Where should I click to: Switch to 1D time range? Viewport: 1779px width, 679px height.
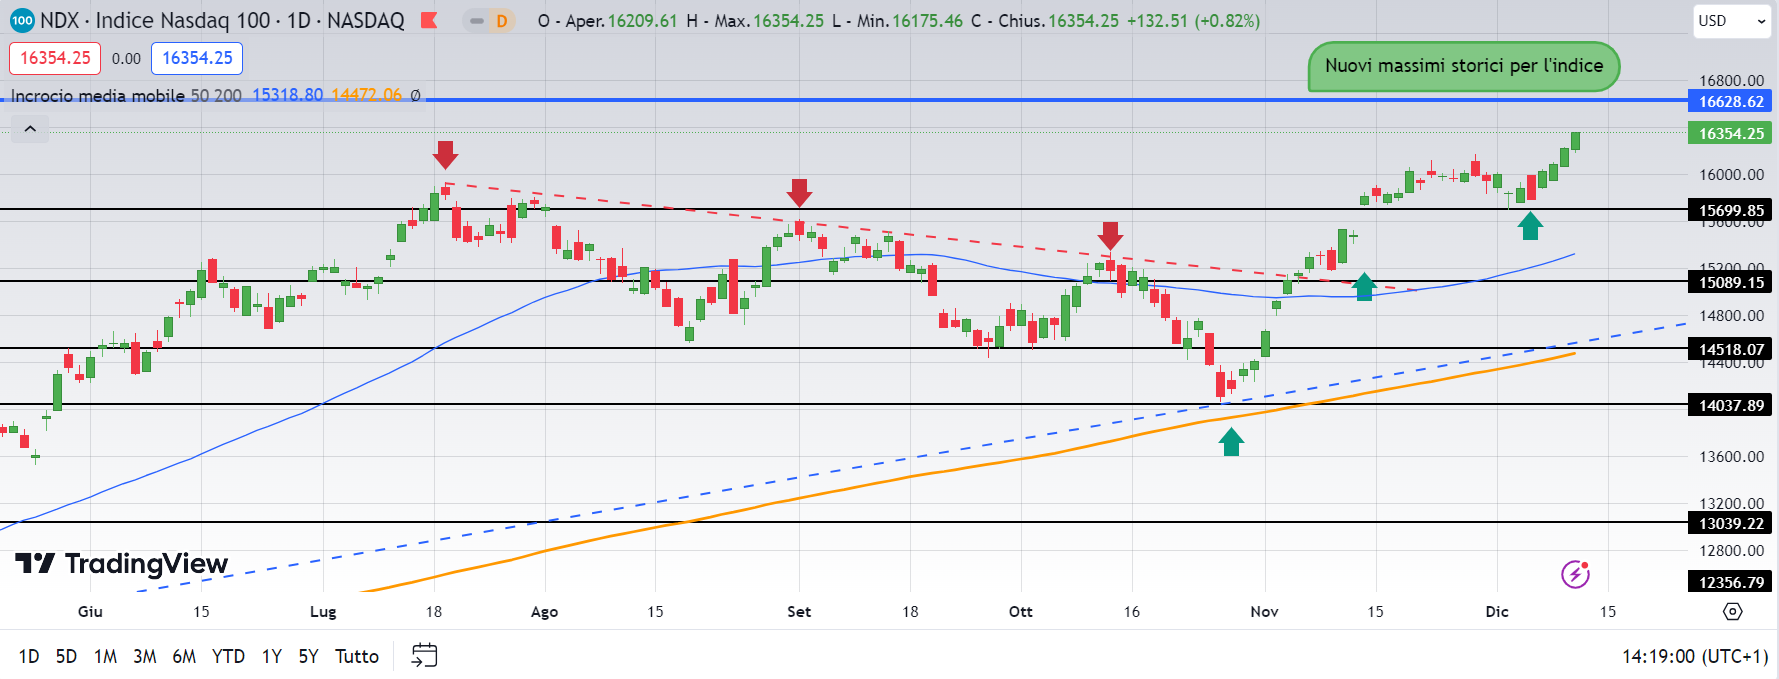[x=29, y=656]
